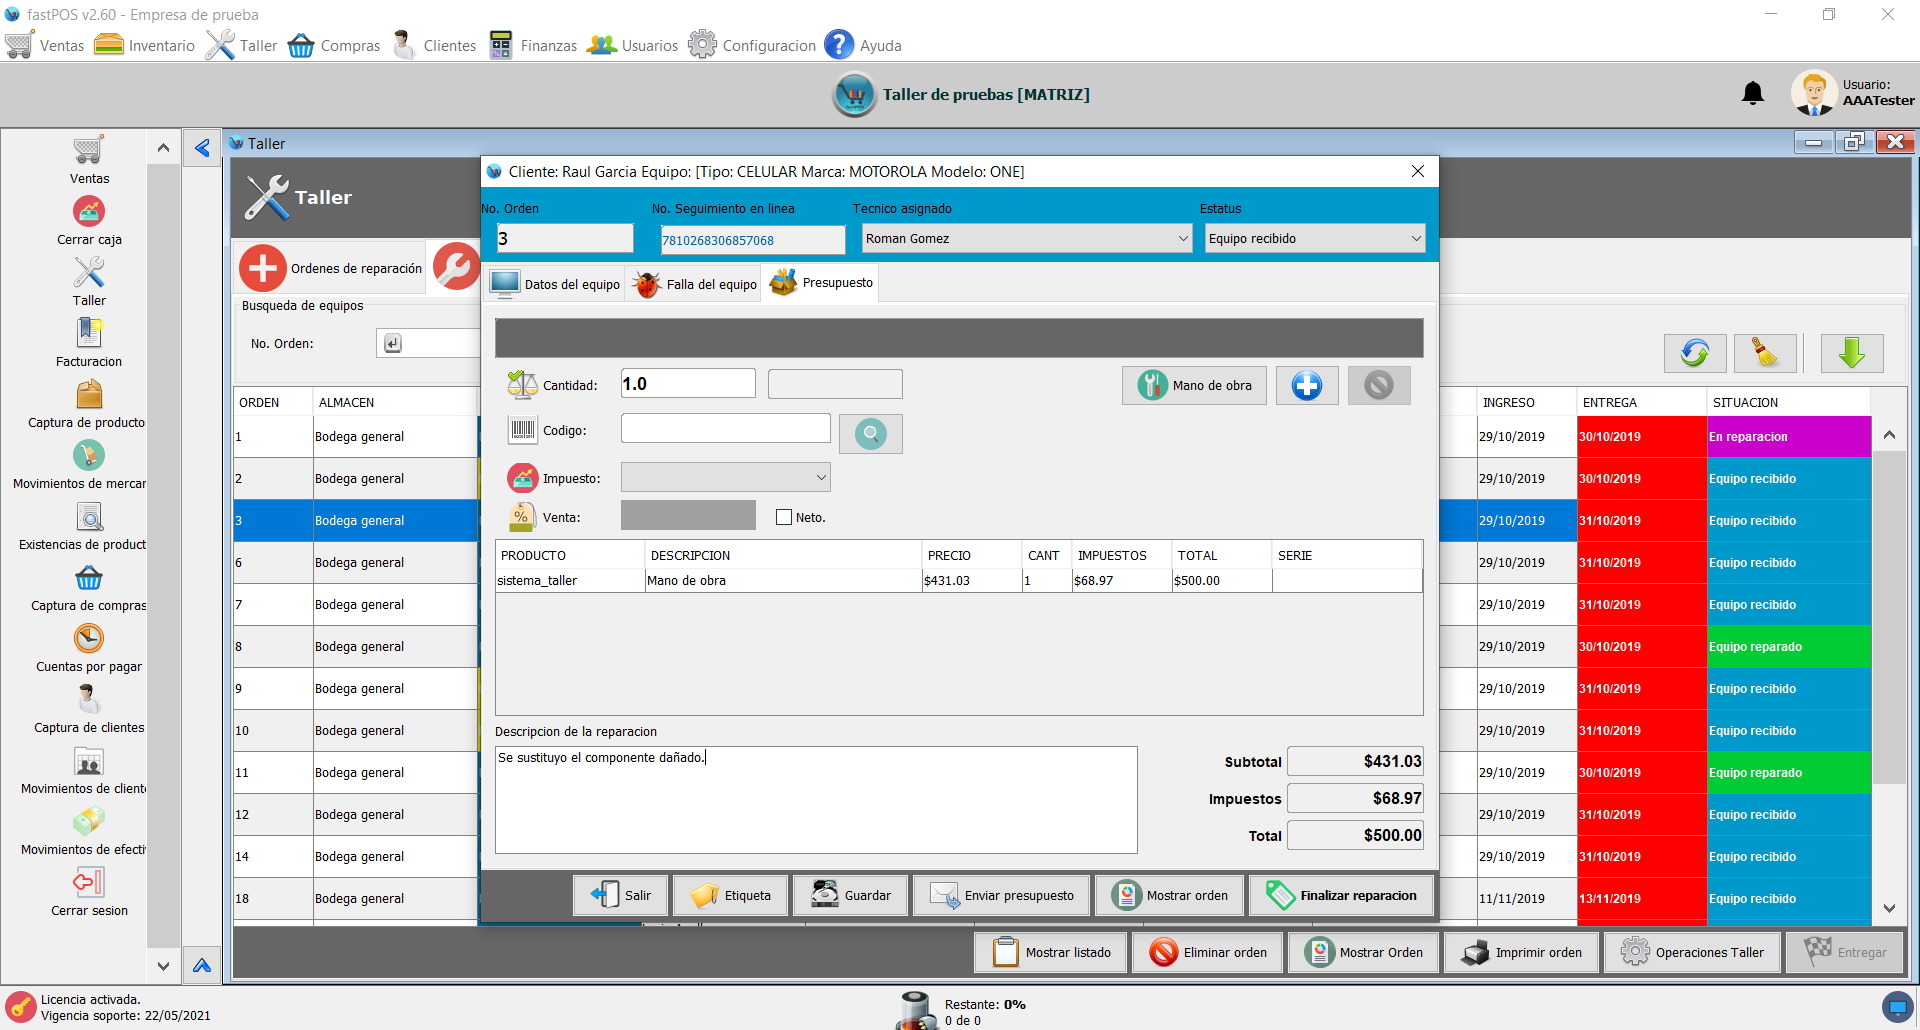Toggle the Neto checkbox
Screen dimensions: 1920x1030
pos(784,517)
